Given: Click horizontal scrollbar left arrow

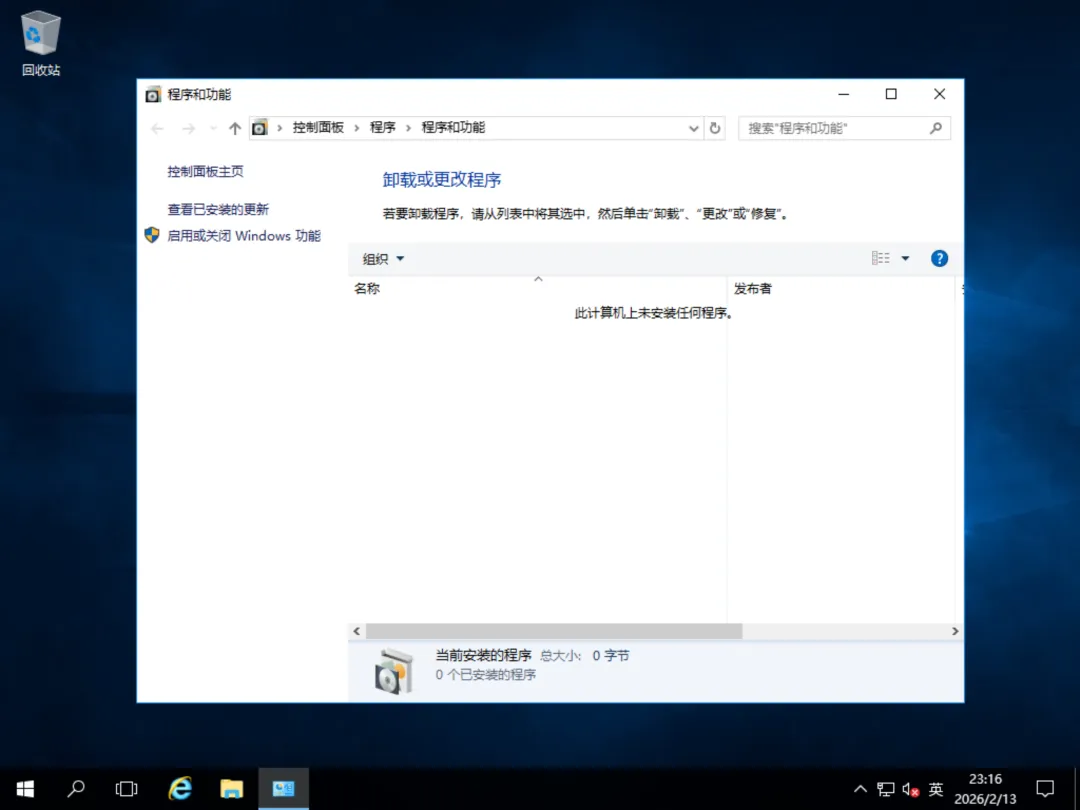Looking at the screenshot, I should (357, 631).
